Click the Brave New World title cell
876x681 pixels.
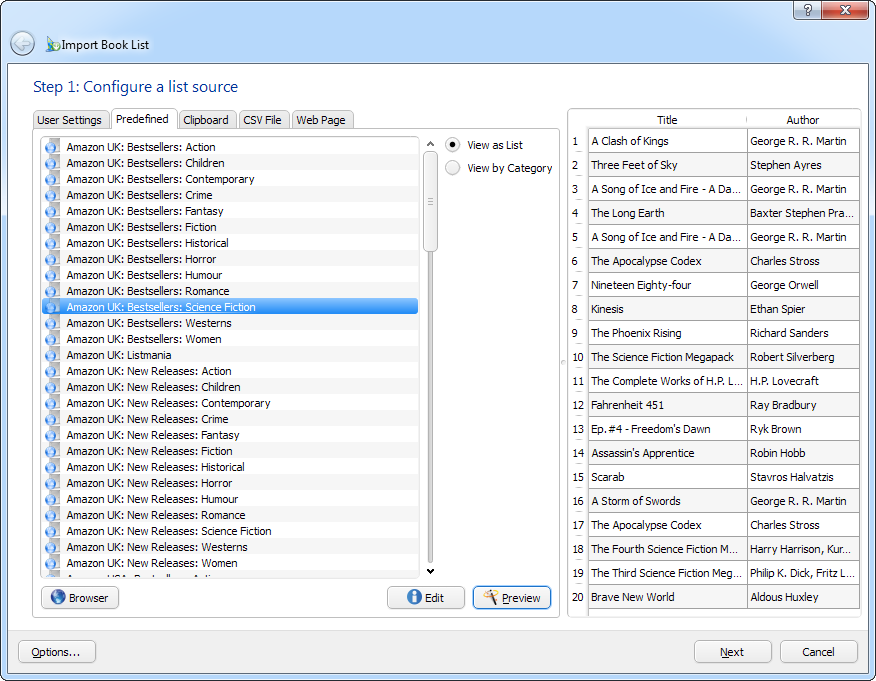[x=668, y=597]
